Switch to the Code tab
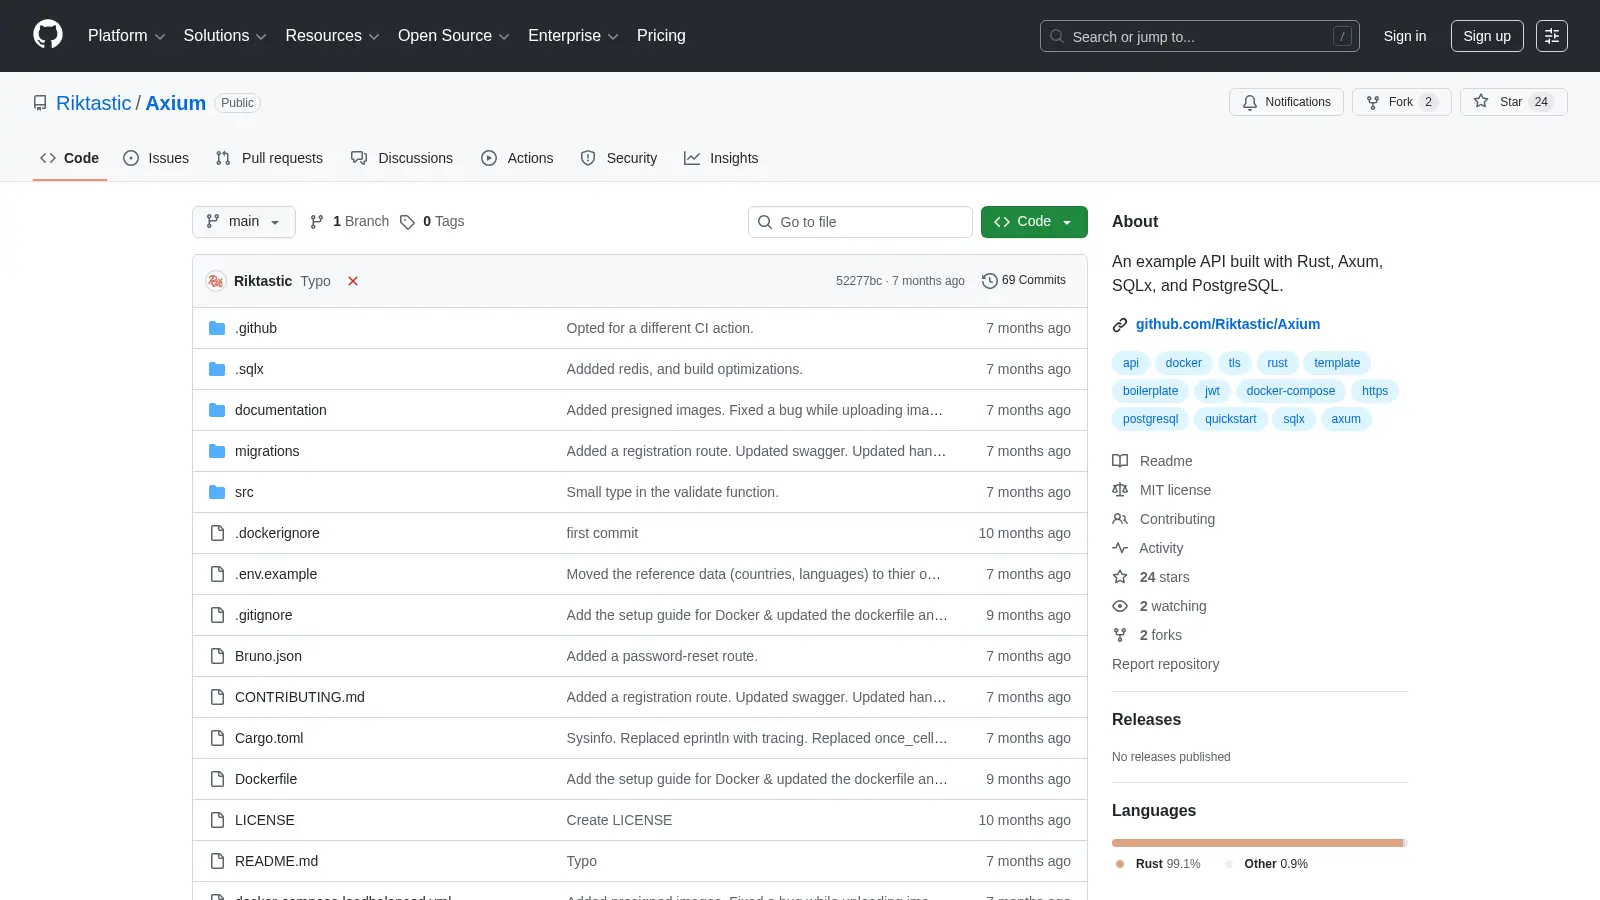This screenshot has height=900, width=1600. [70, 158]
